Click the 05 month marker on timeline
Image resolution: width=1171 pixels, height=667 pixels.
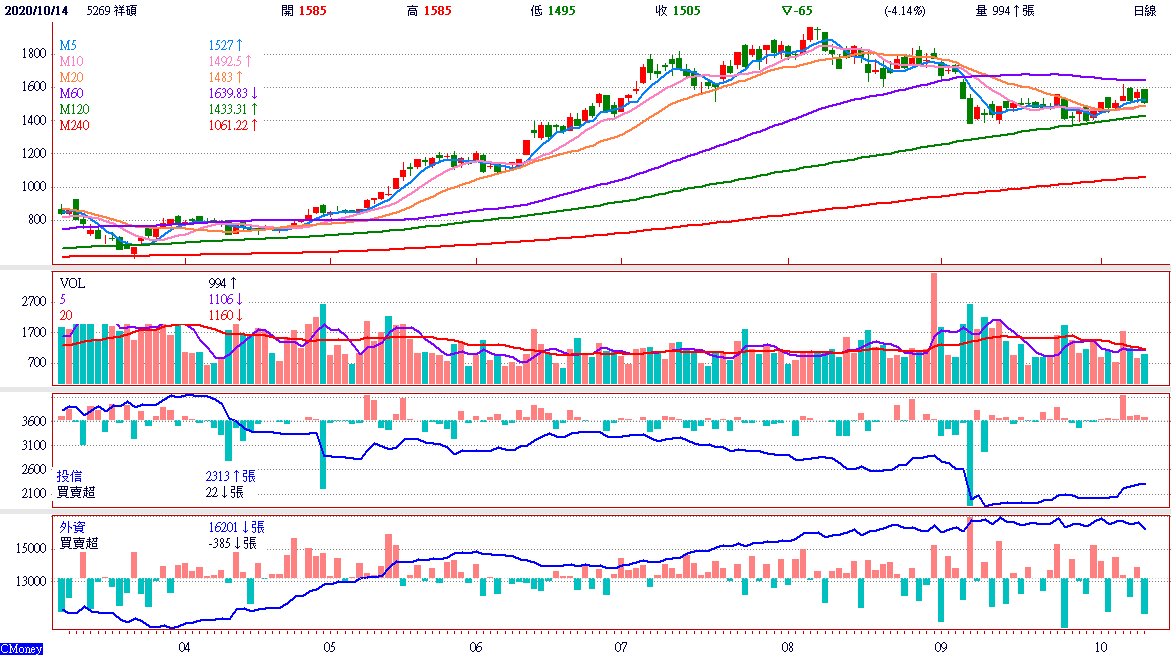331,647
